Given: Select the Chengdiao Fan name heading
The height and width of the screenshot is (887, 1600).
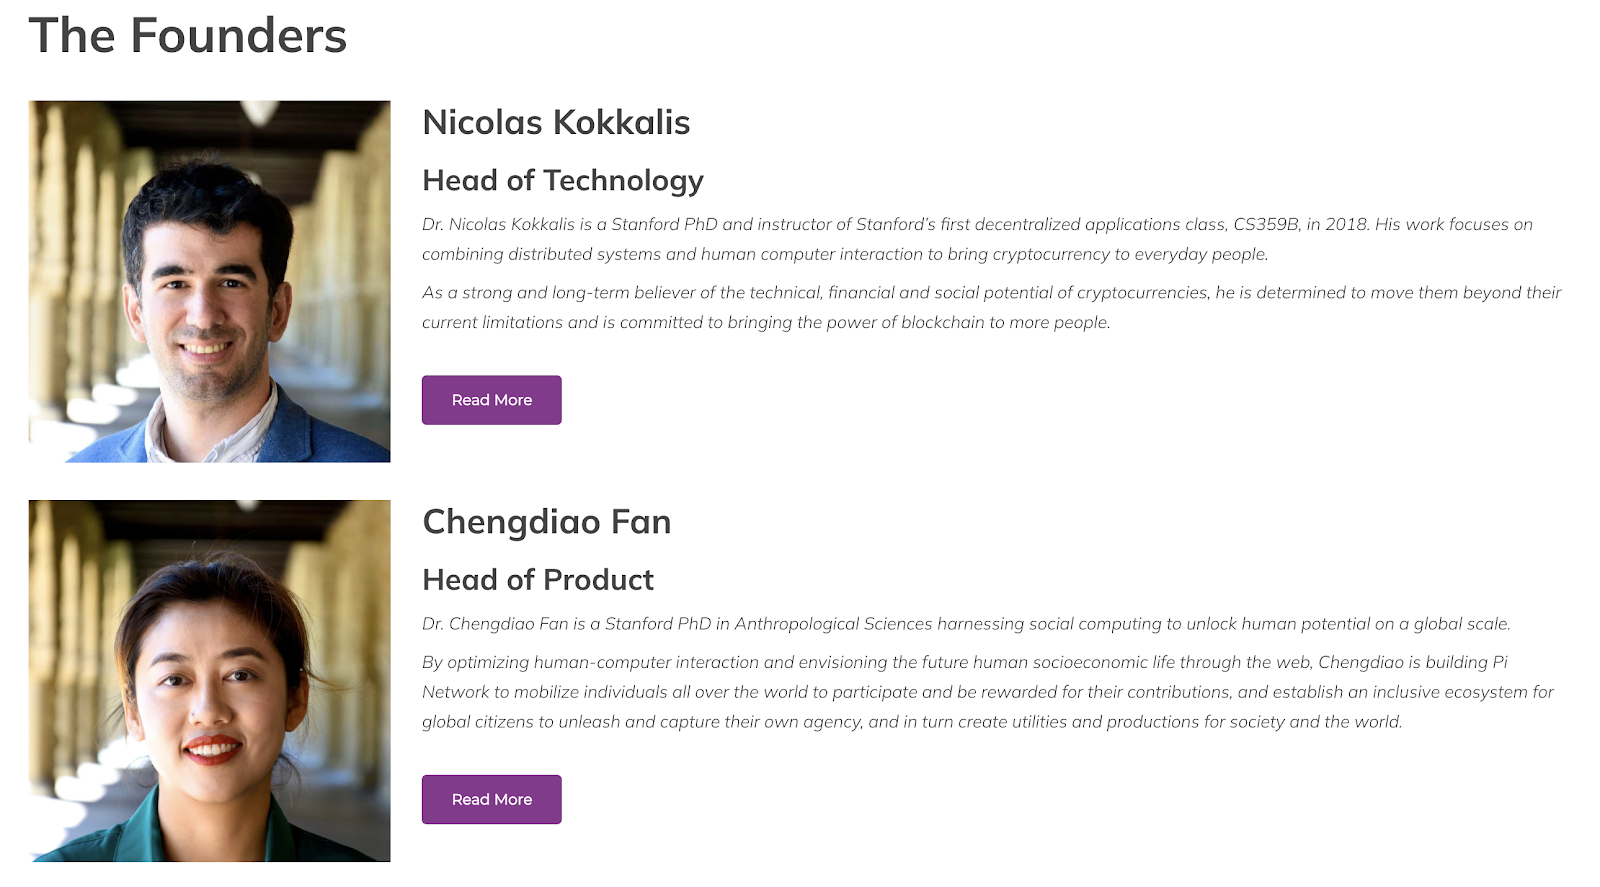Looking at the screenshot, I should pyautogui.click(x=546, y=522).
